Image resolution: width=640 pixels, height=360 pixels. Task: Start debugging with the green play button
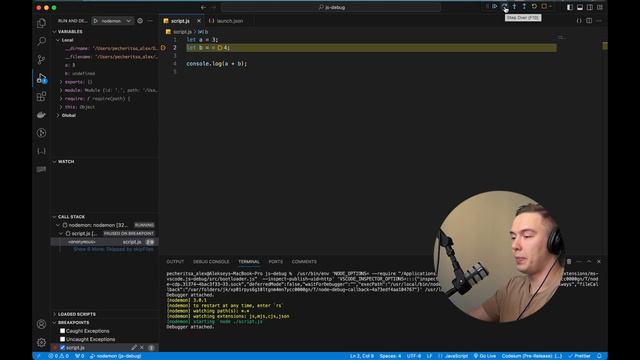pyautogui.click(x=96, y=21)
